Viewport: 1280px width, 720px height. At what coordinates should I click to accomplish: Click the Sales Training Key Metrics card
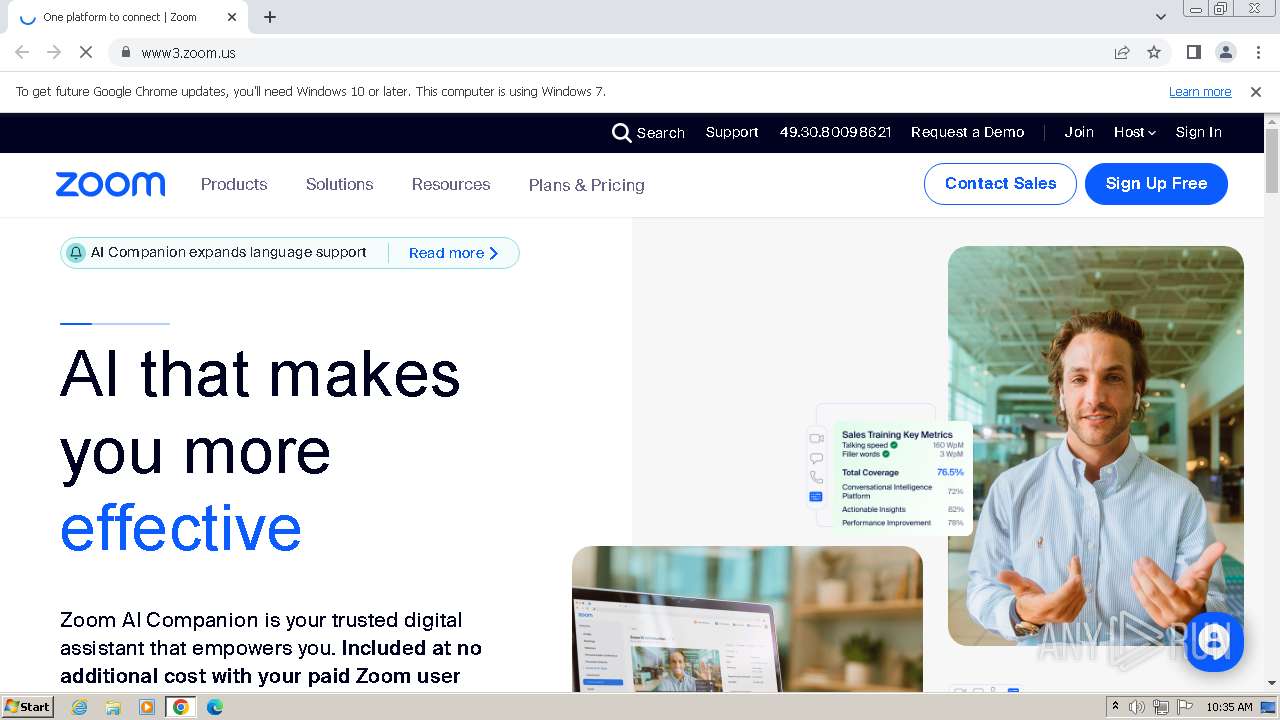pyautogui.click(x=903, y=478)
